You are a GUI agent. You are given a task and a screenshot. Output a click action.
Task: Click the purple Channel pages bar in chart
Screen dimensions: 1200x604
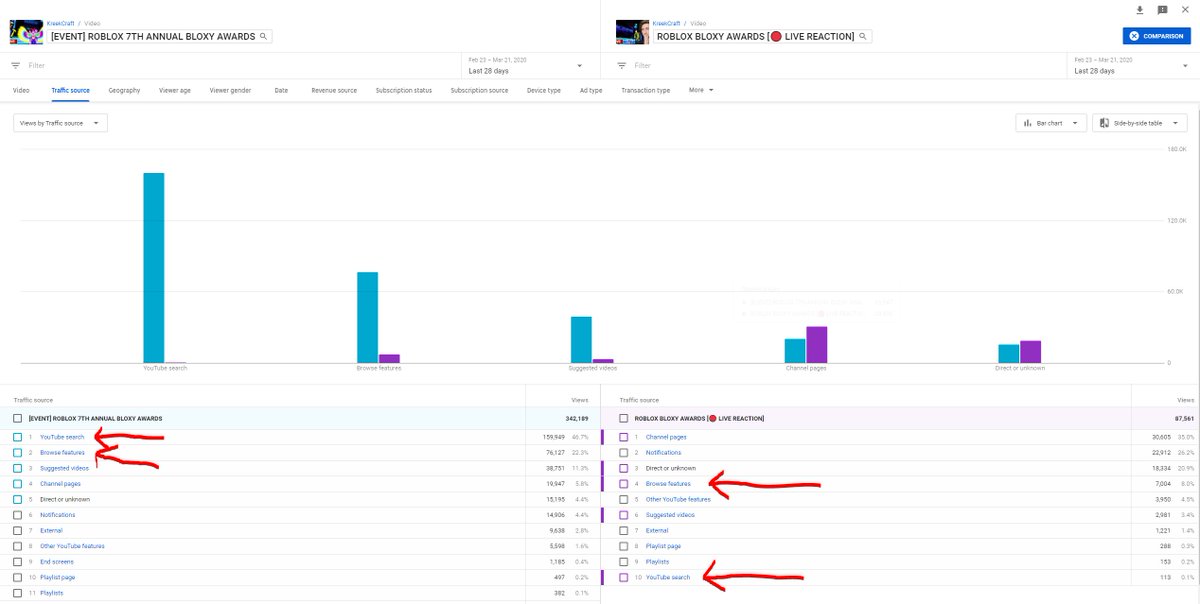(817, 344)
